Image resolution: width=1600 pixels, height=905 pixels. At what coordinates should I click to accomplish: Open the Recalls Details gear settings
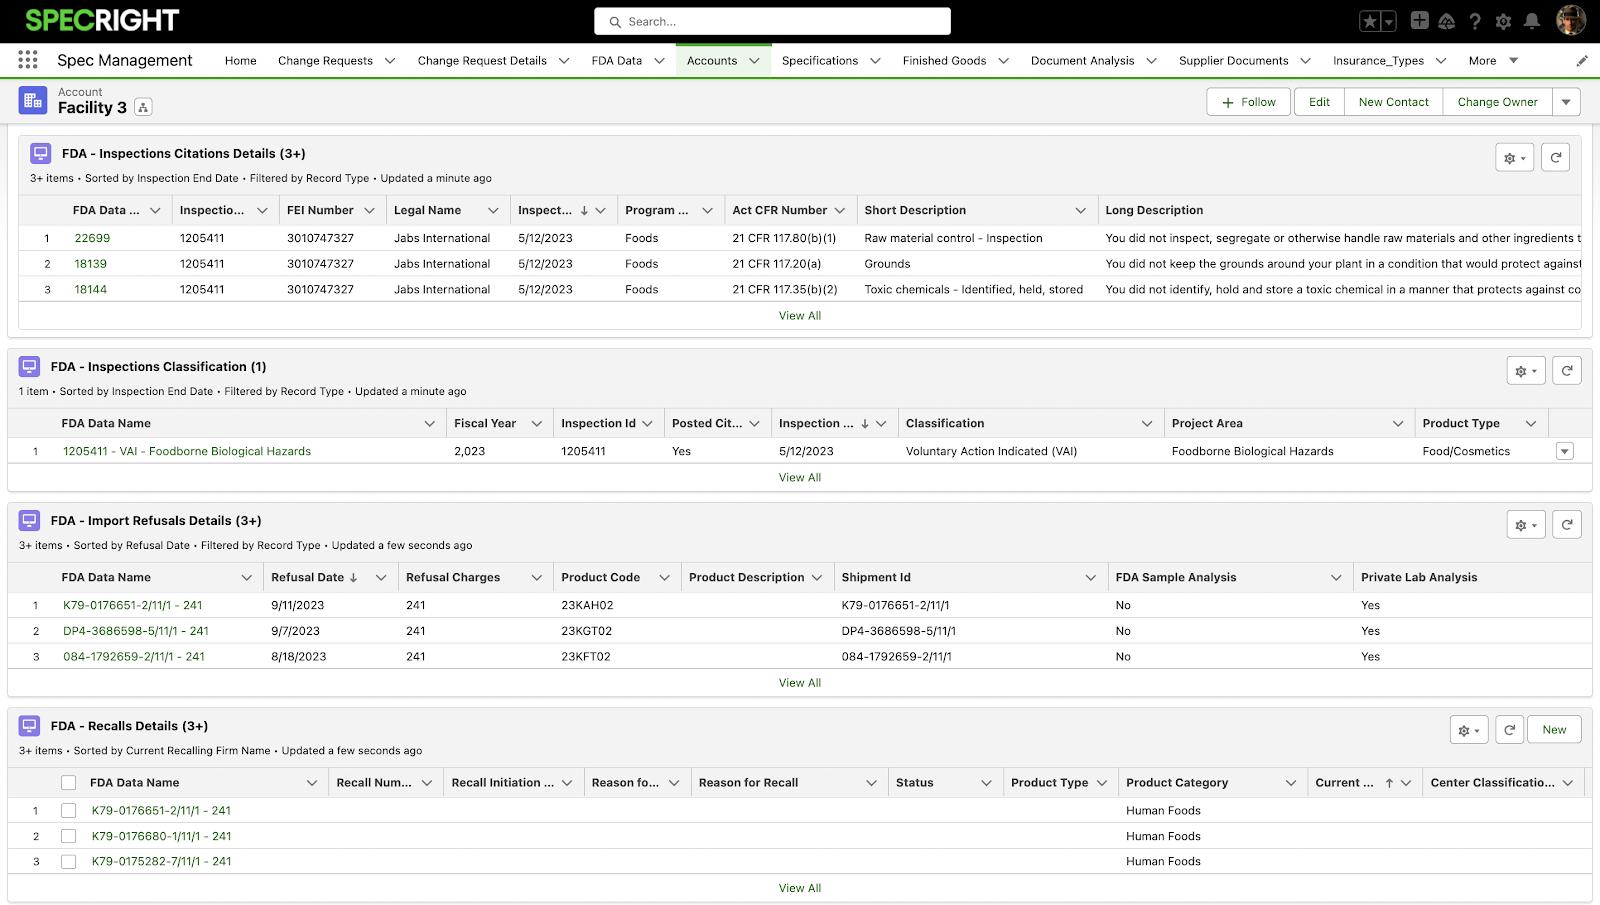point(1469,729)
